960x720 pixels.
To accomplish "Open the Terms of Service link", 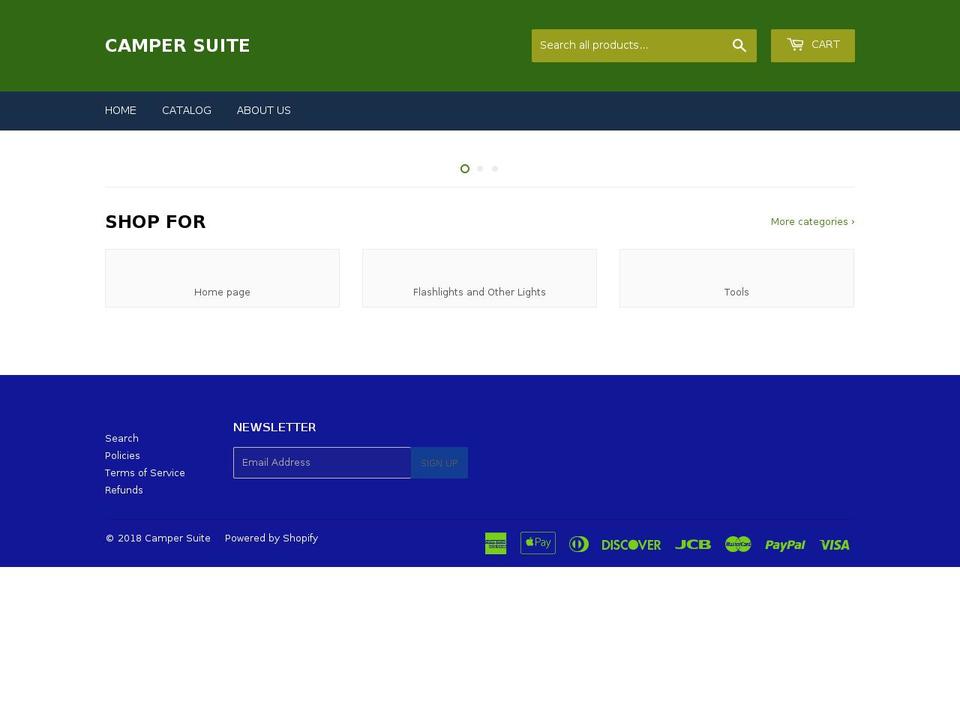I will [x=145, y=473].
